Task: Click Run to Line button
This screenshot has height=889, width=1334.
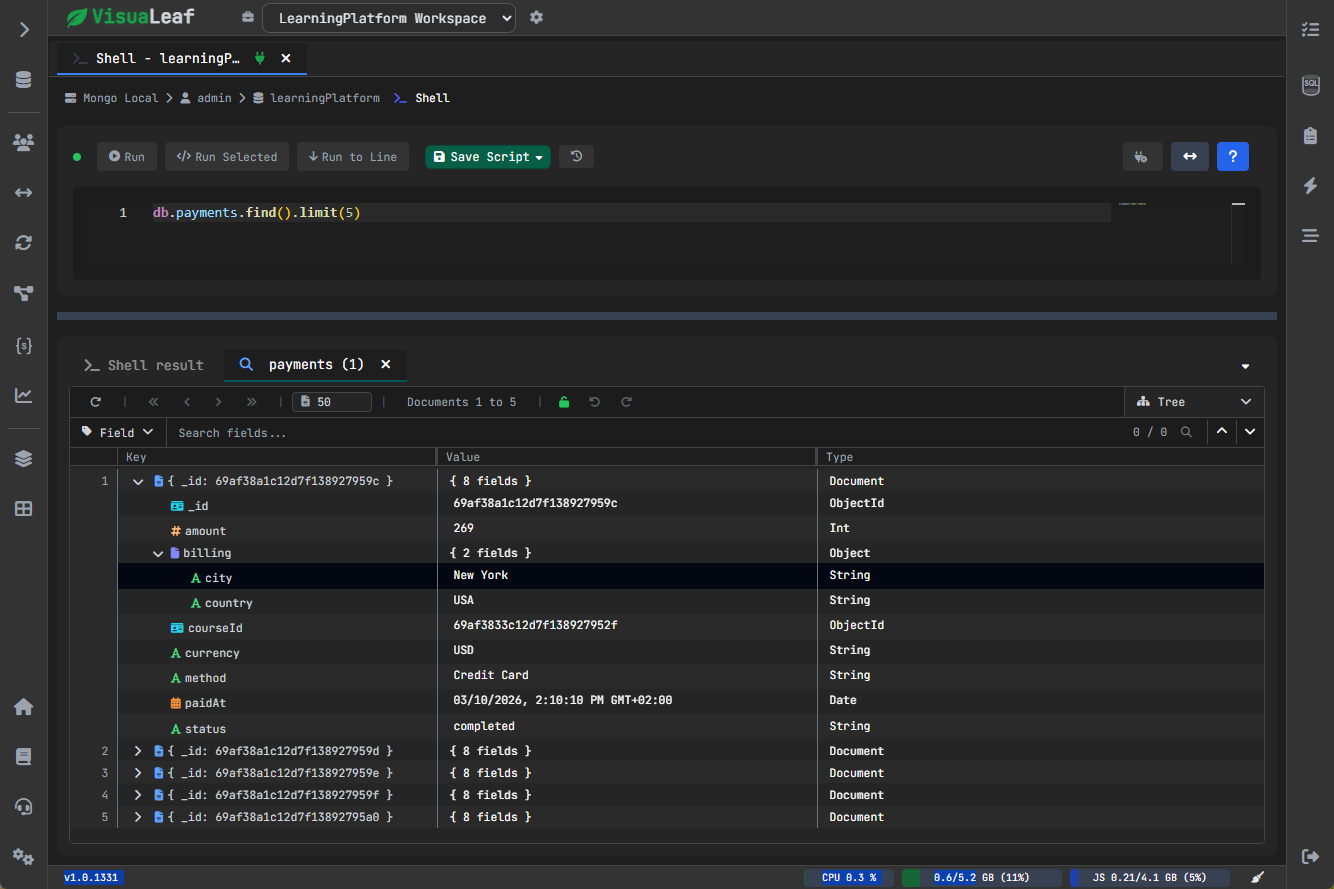Action: tap(353, 156)
